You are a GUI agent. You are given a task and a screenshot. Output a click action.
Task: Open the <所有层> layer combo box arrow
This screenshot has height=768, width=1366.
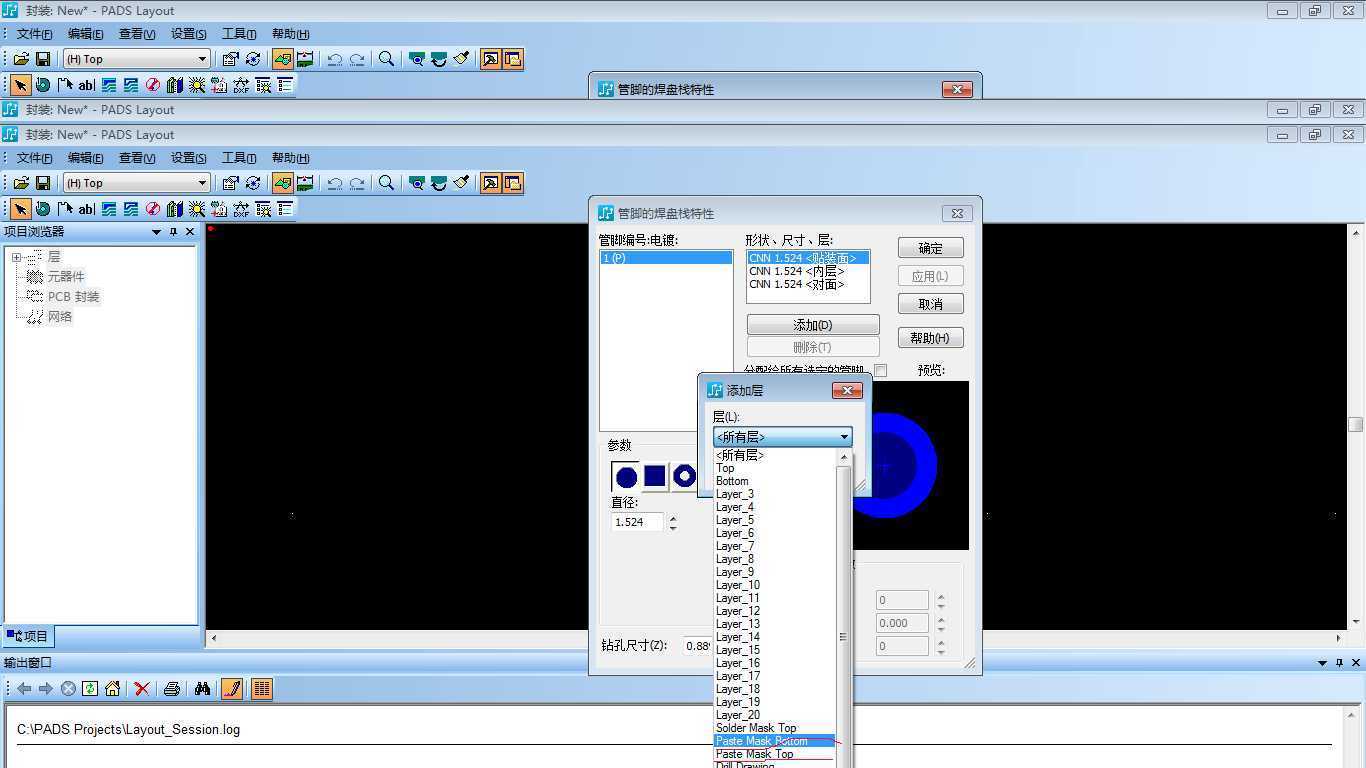(x=844, y=437)
